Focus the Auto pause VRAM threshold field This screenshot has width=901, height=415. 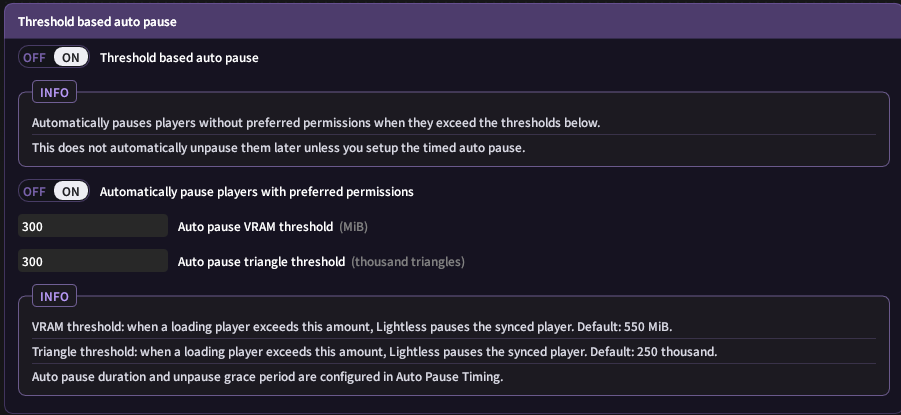pyautogui.click(x=93, y=226)
